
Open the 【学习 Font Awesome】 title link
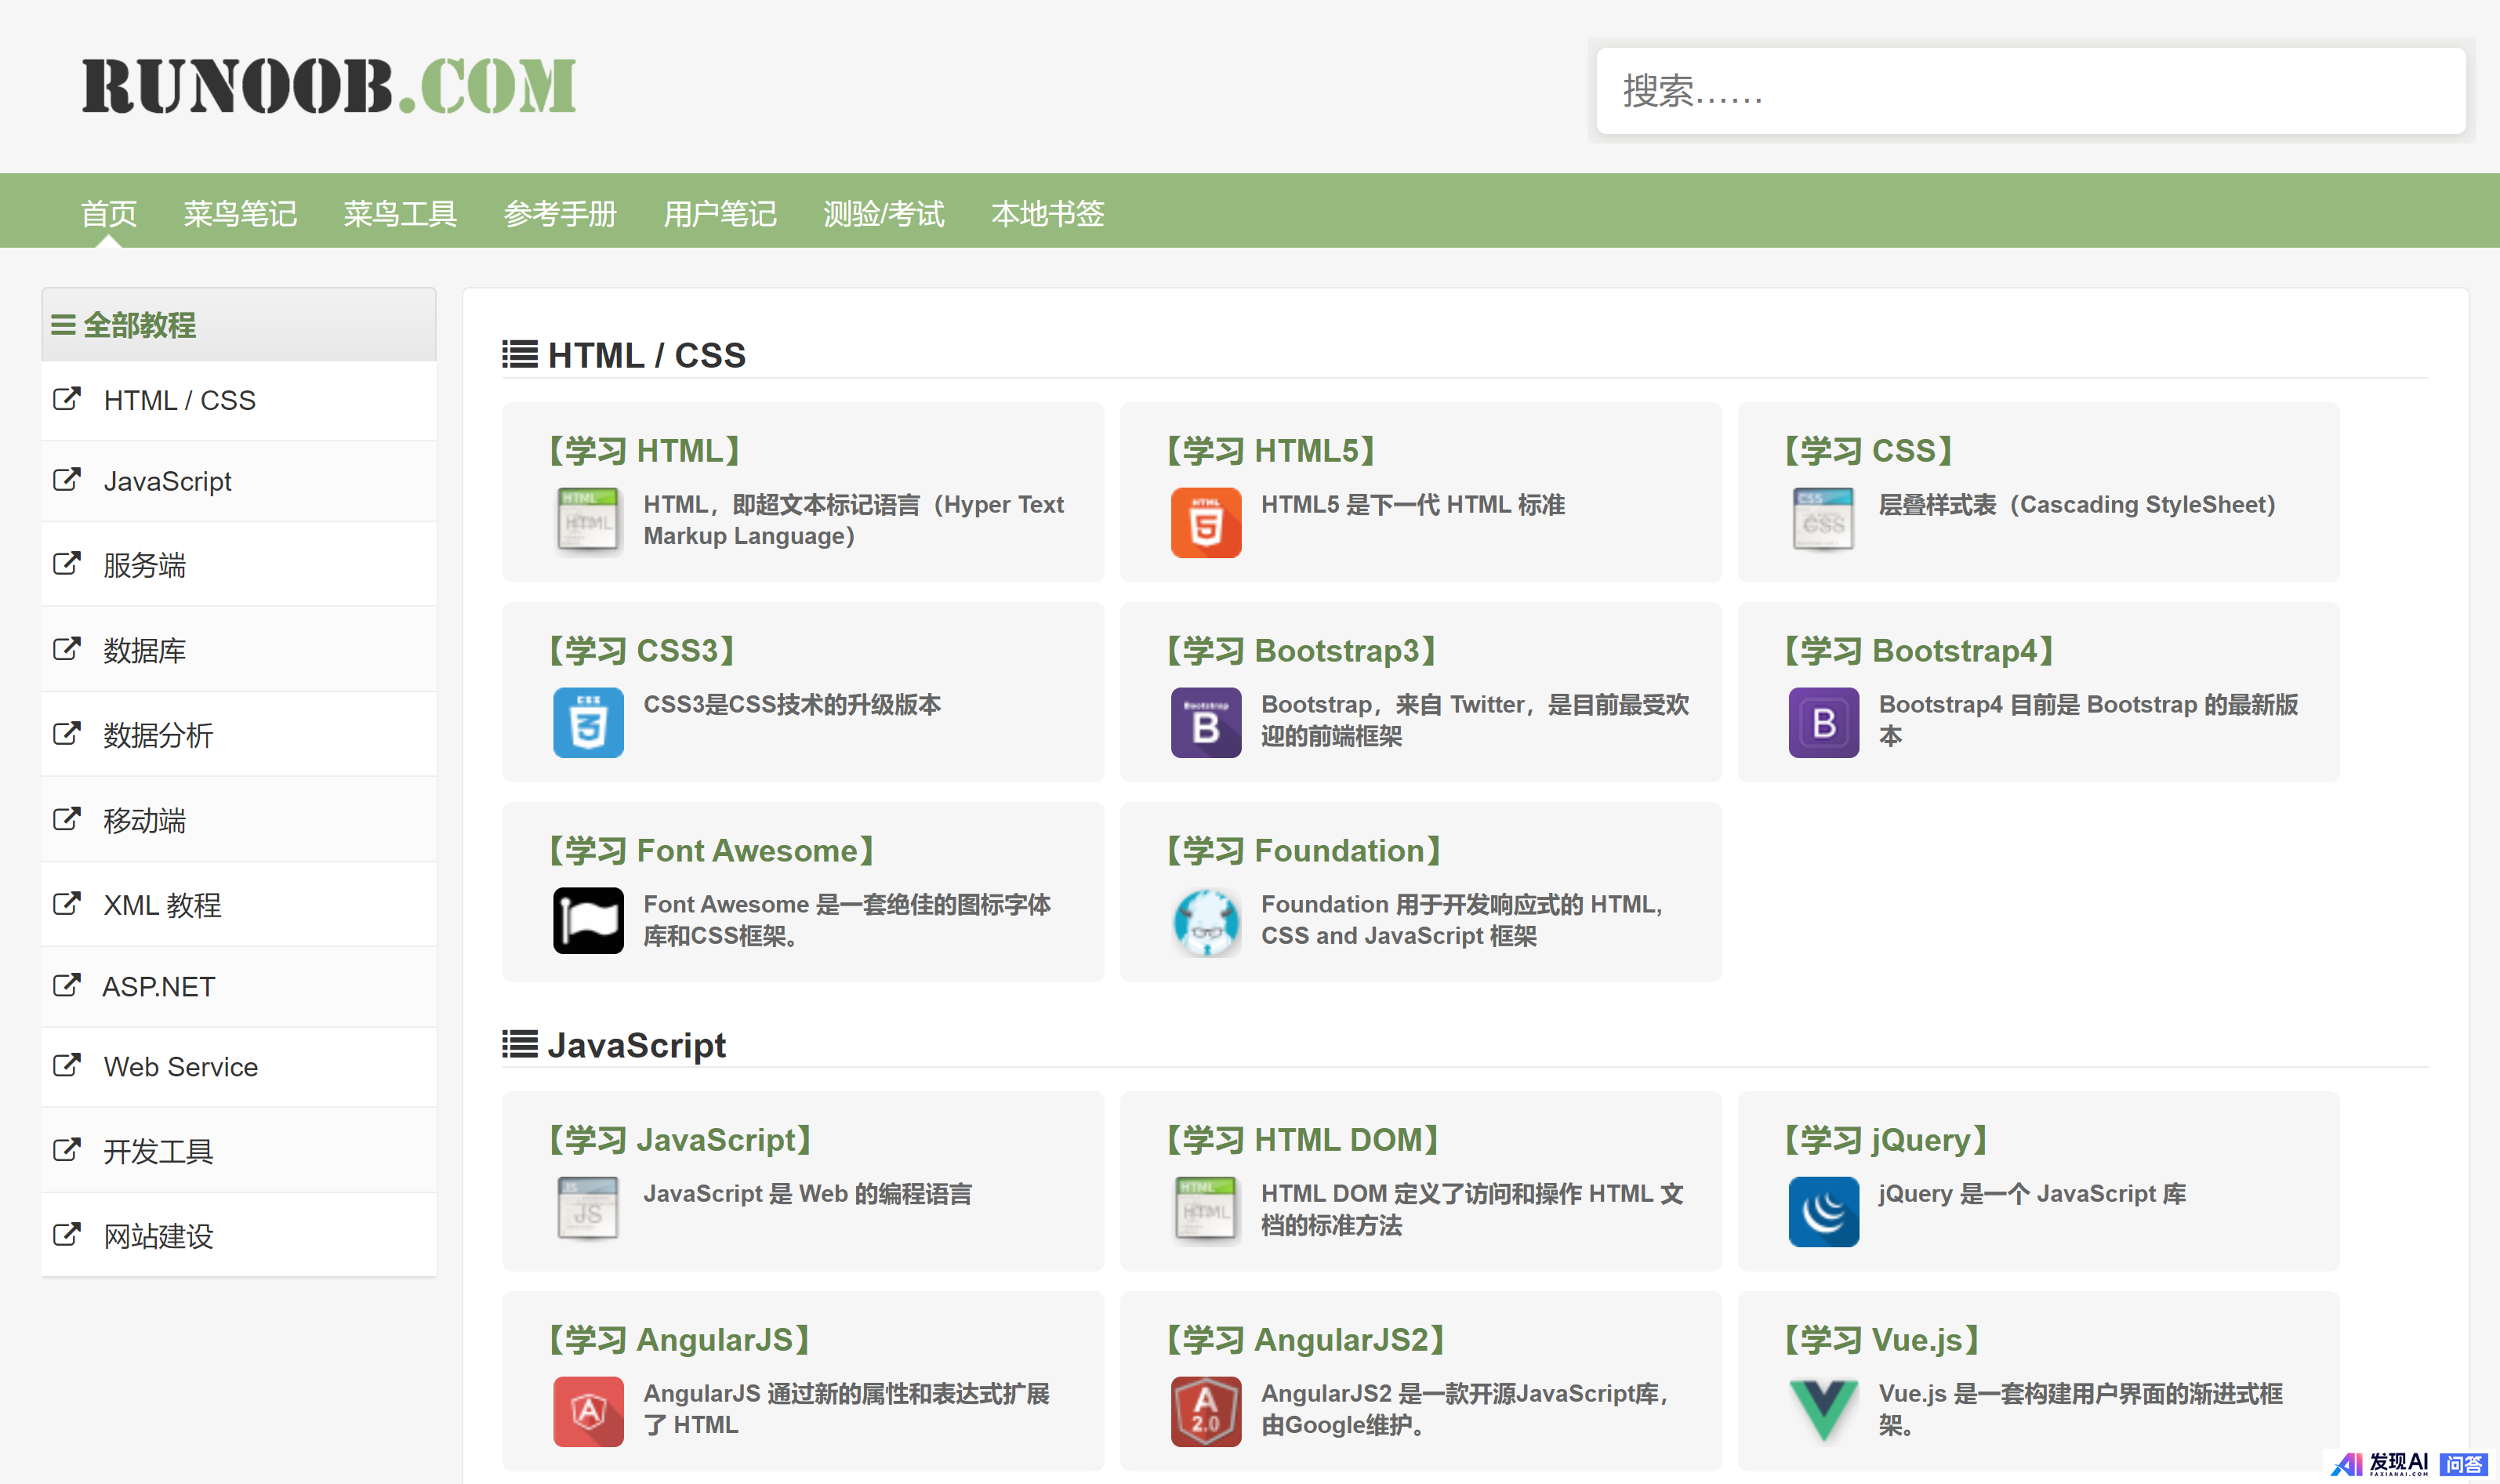click(711, 851)
